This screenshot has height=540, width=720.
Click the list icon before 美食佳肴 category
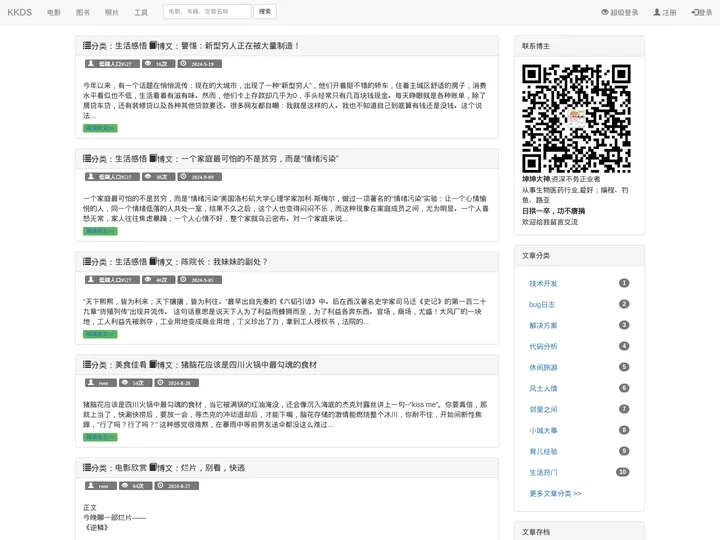point(87,364)
